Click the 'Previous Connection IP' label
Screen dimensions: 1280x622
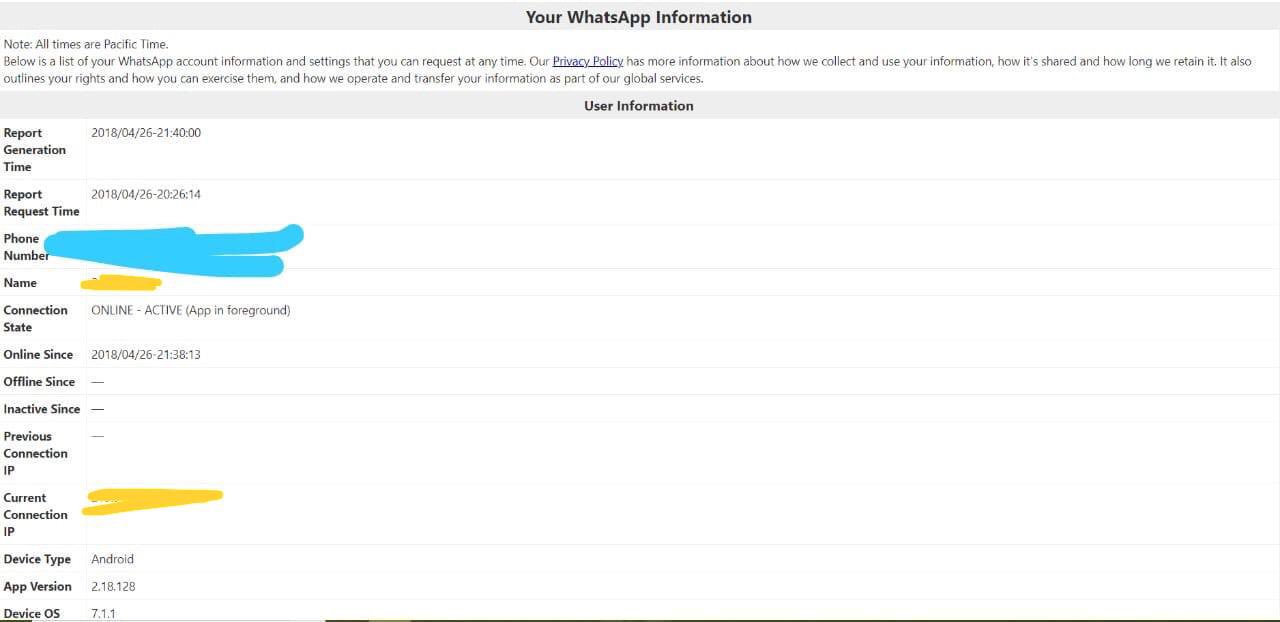coord(35,453)
